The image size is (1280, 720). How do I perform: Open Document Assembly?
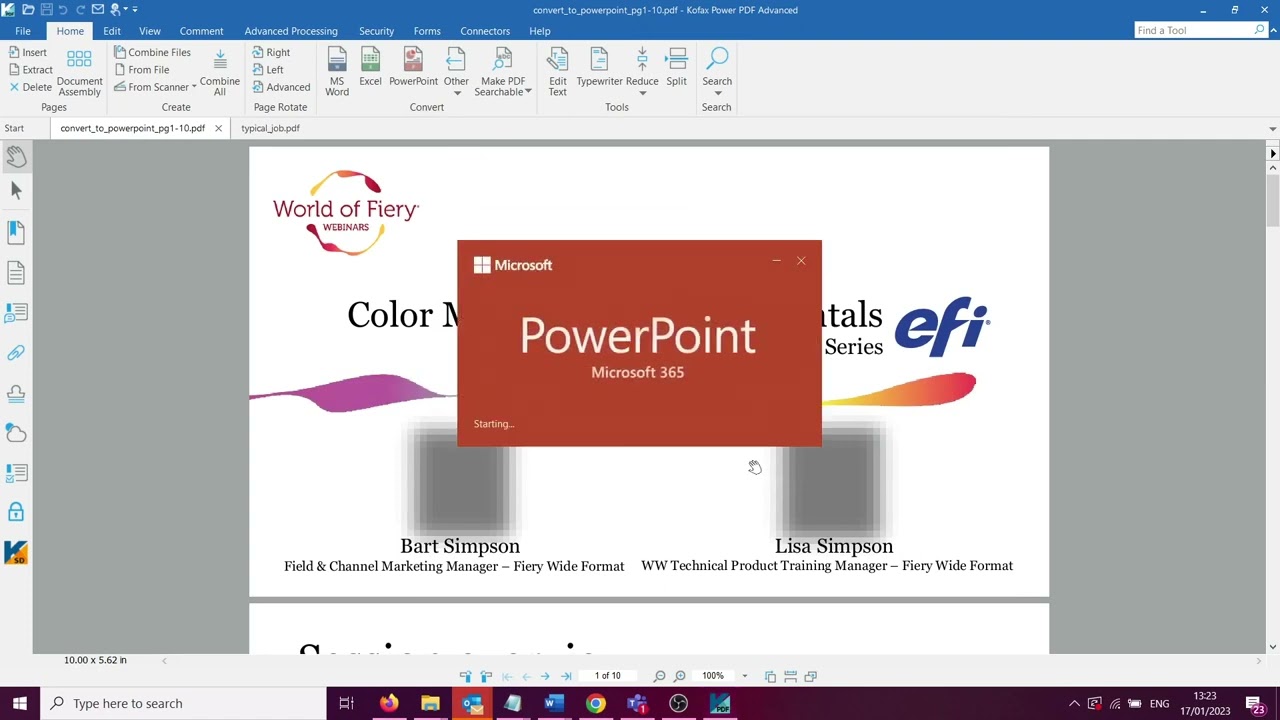coord(79,72)
